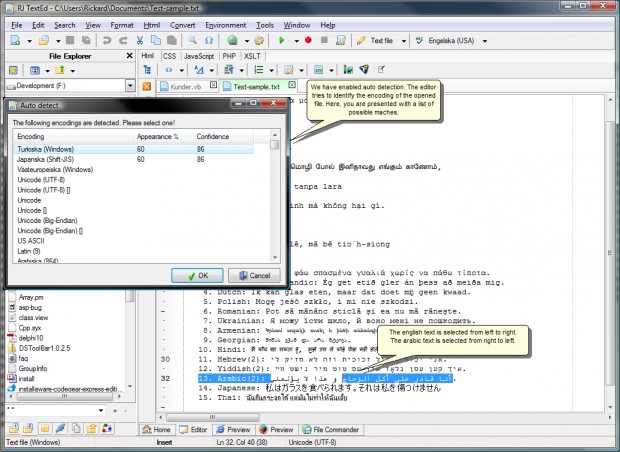The width and height of the screenshot is (620, 452).
Task: Click the globe browser preview icon
Action: pyautogui.click(x=232, y=40)
